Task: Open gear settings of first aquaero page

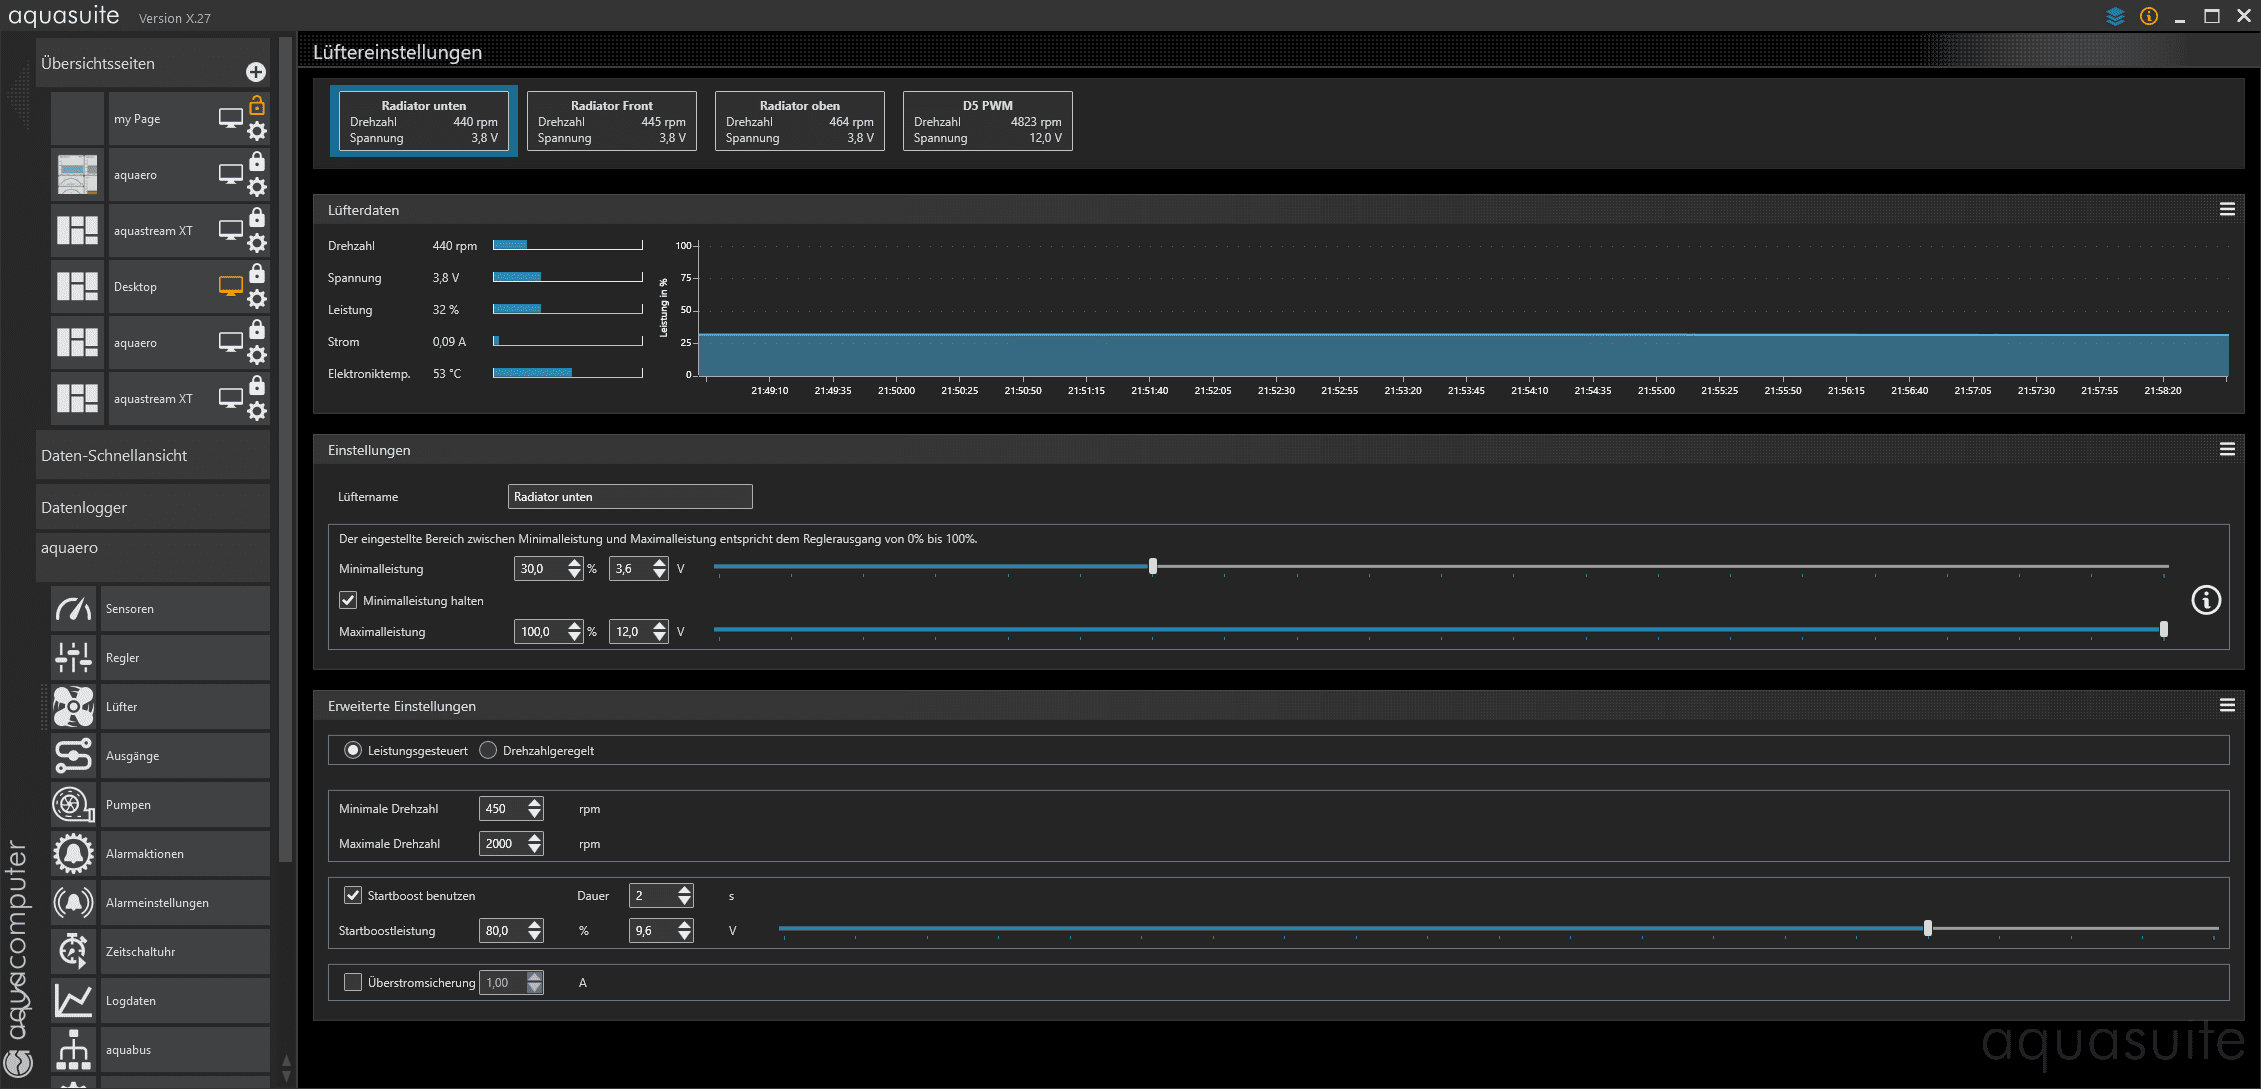Action: click(257, 187)
